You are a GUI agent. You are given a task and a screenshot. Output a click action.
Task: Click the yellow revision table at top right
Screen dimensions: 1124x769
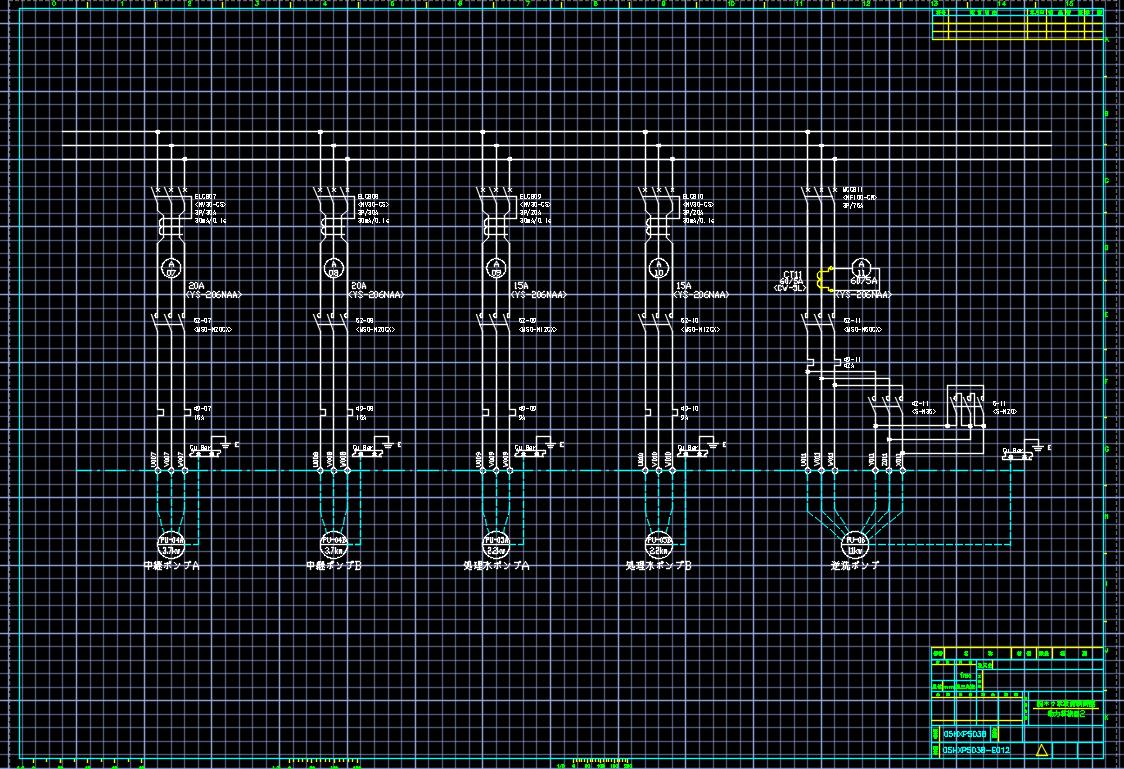(x=1018, y=24)
